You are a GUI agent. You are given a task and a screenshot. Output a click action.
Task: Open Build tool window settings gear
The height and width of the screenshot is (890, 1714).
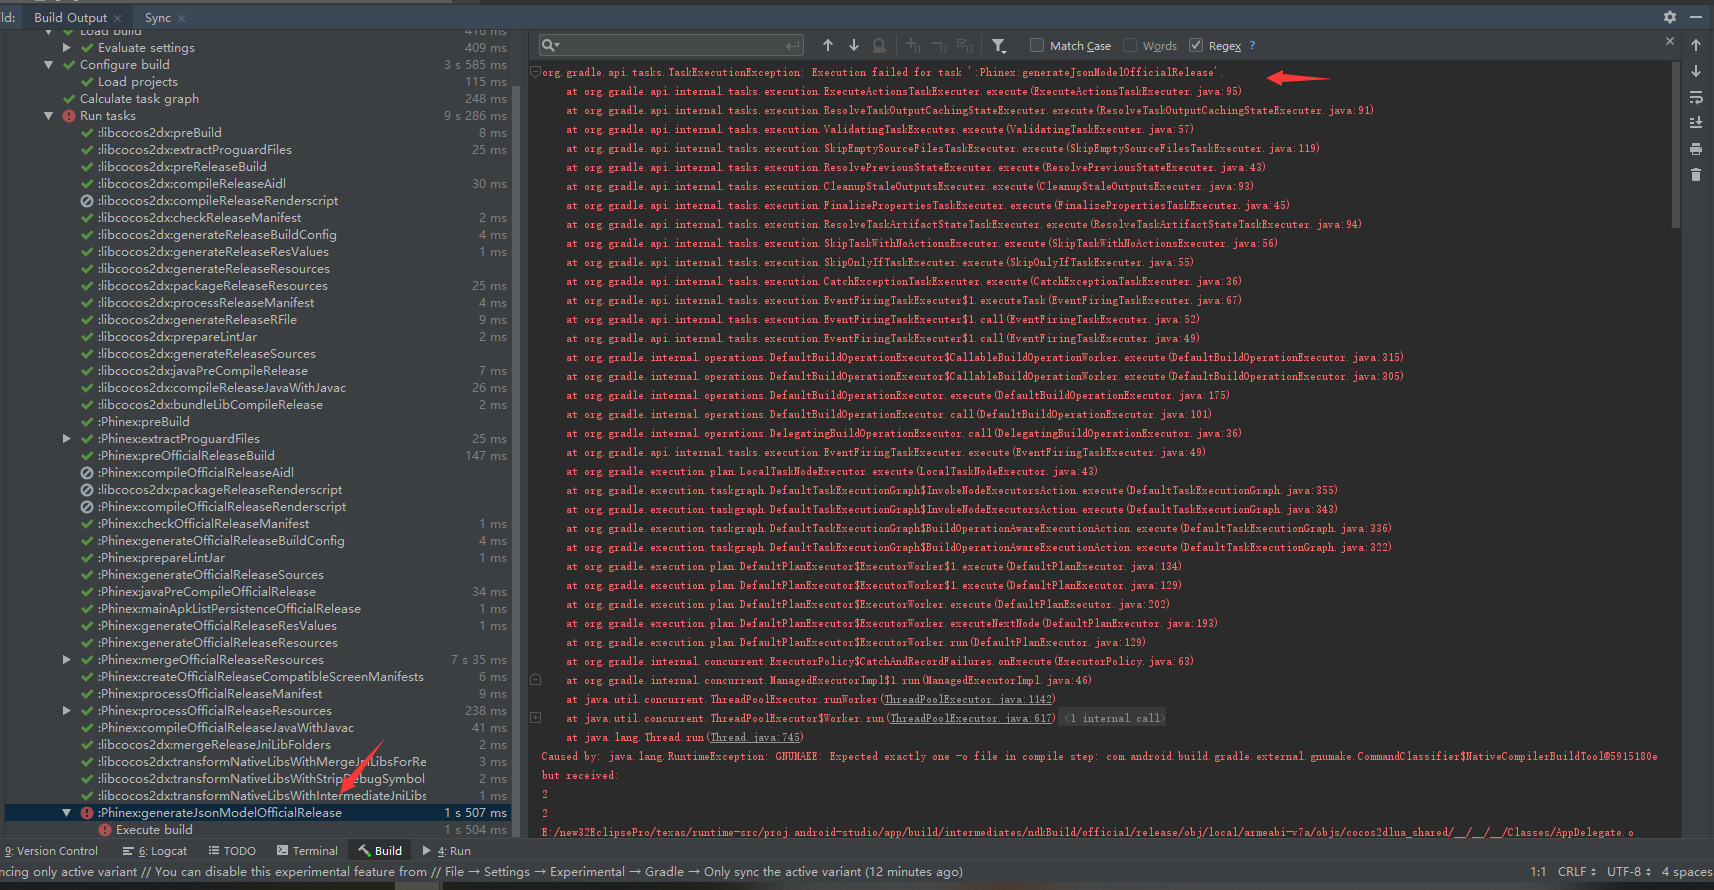point(1669,17)
